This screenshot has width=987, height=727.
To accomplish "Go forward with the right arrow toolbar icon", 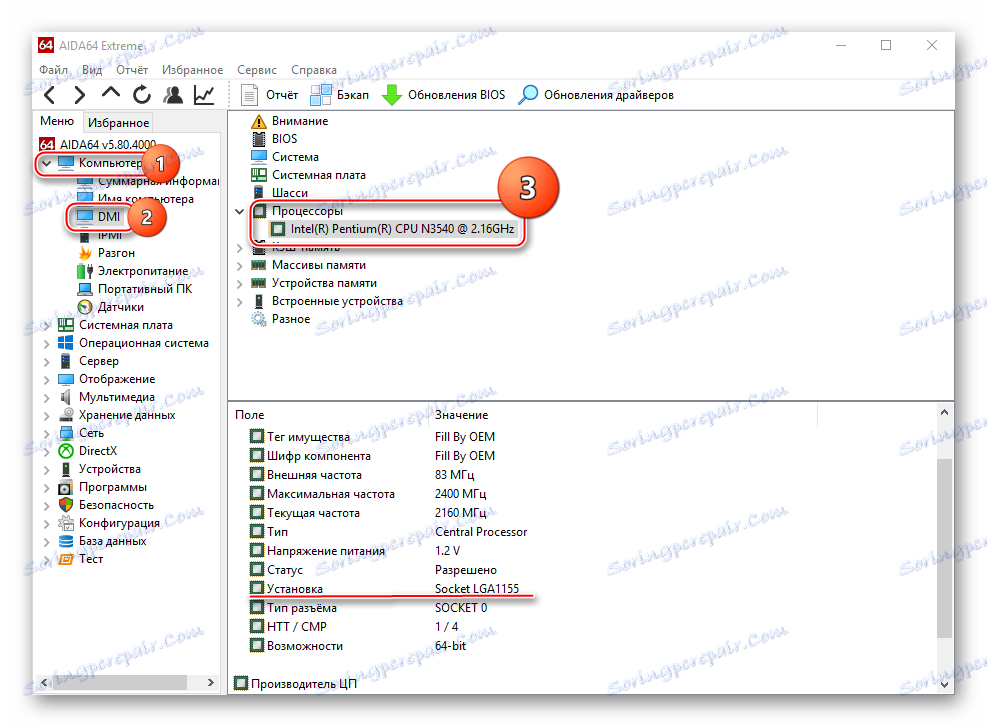I will [x=79, y=95].
